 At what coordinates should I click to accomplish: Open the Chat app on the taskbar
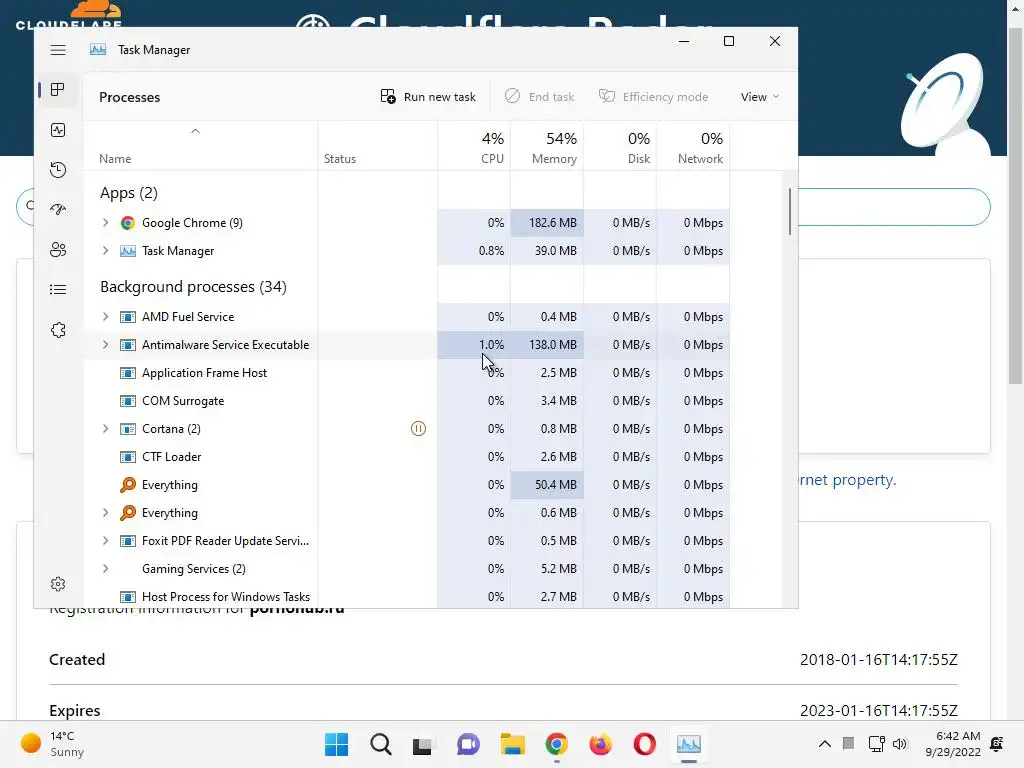click(468, 744)
